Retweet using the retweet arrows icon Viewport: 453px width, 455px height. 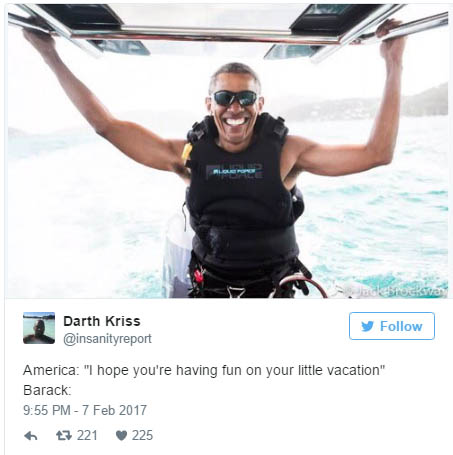(64, 435)
